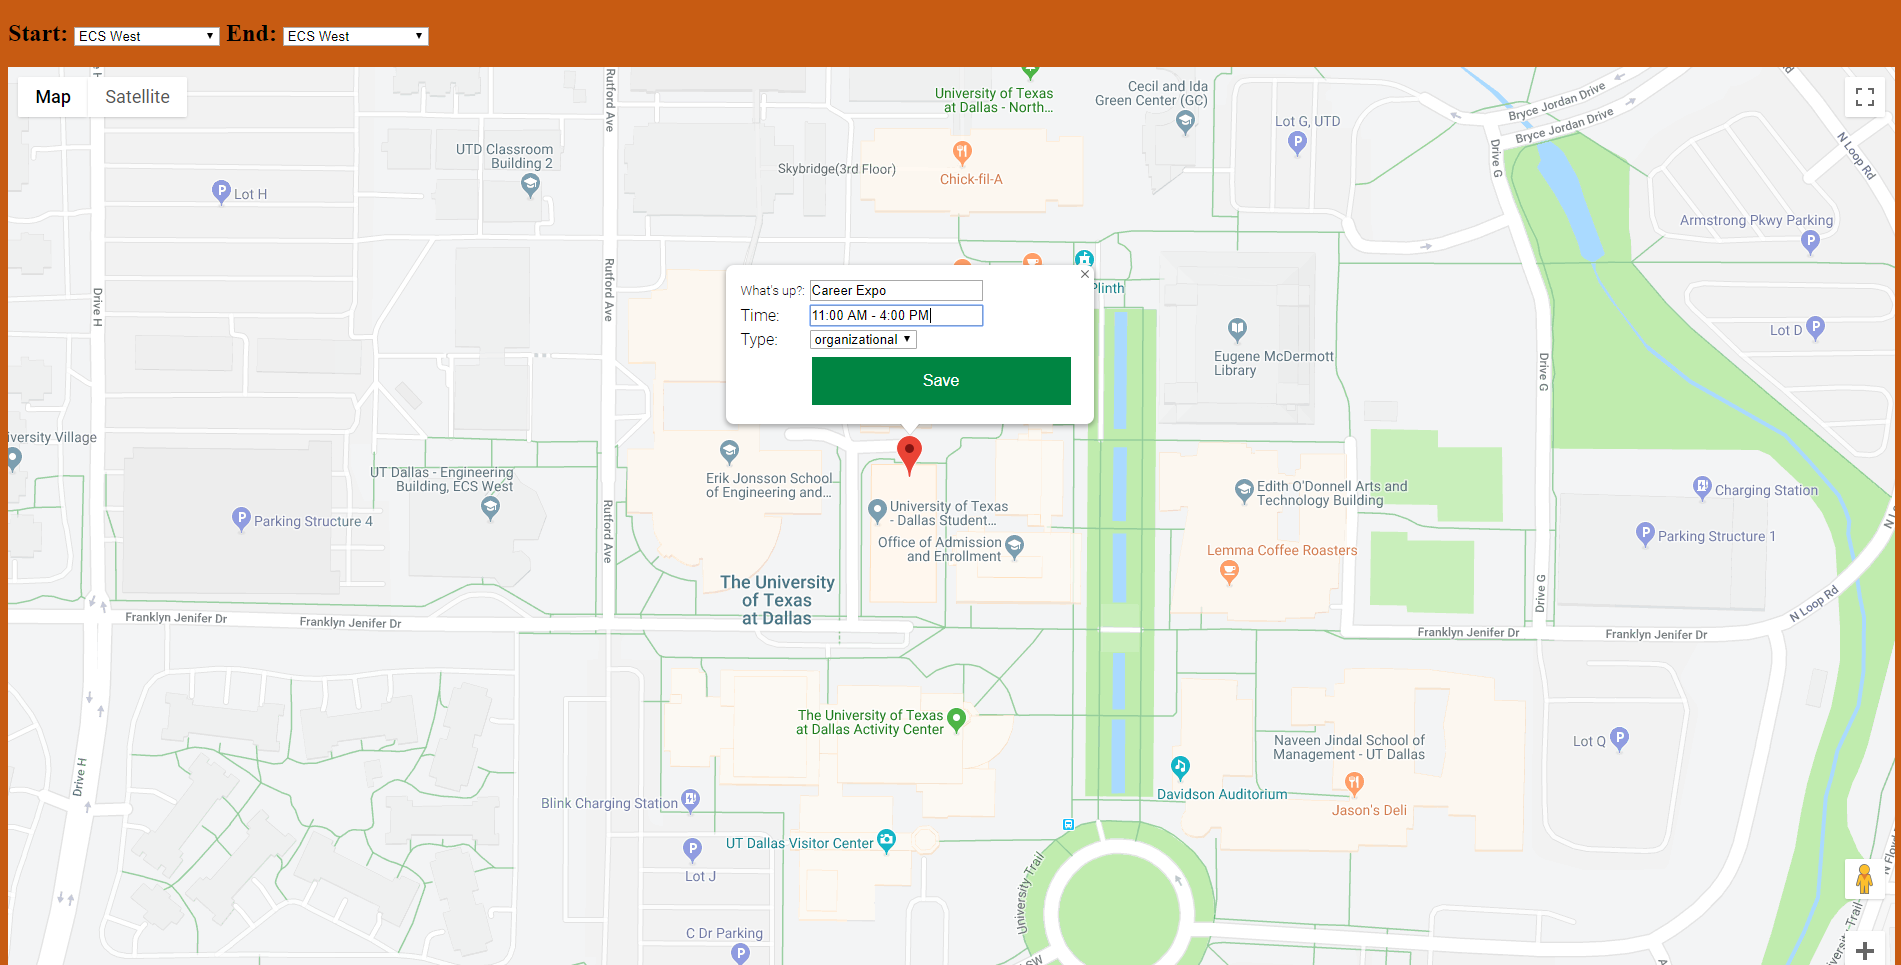Click the Lot J parking icon
Image resolution: width=1901 pixels, height=965 pixels.
tap(692, 851)
